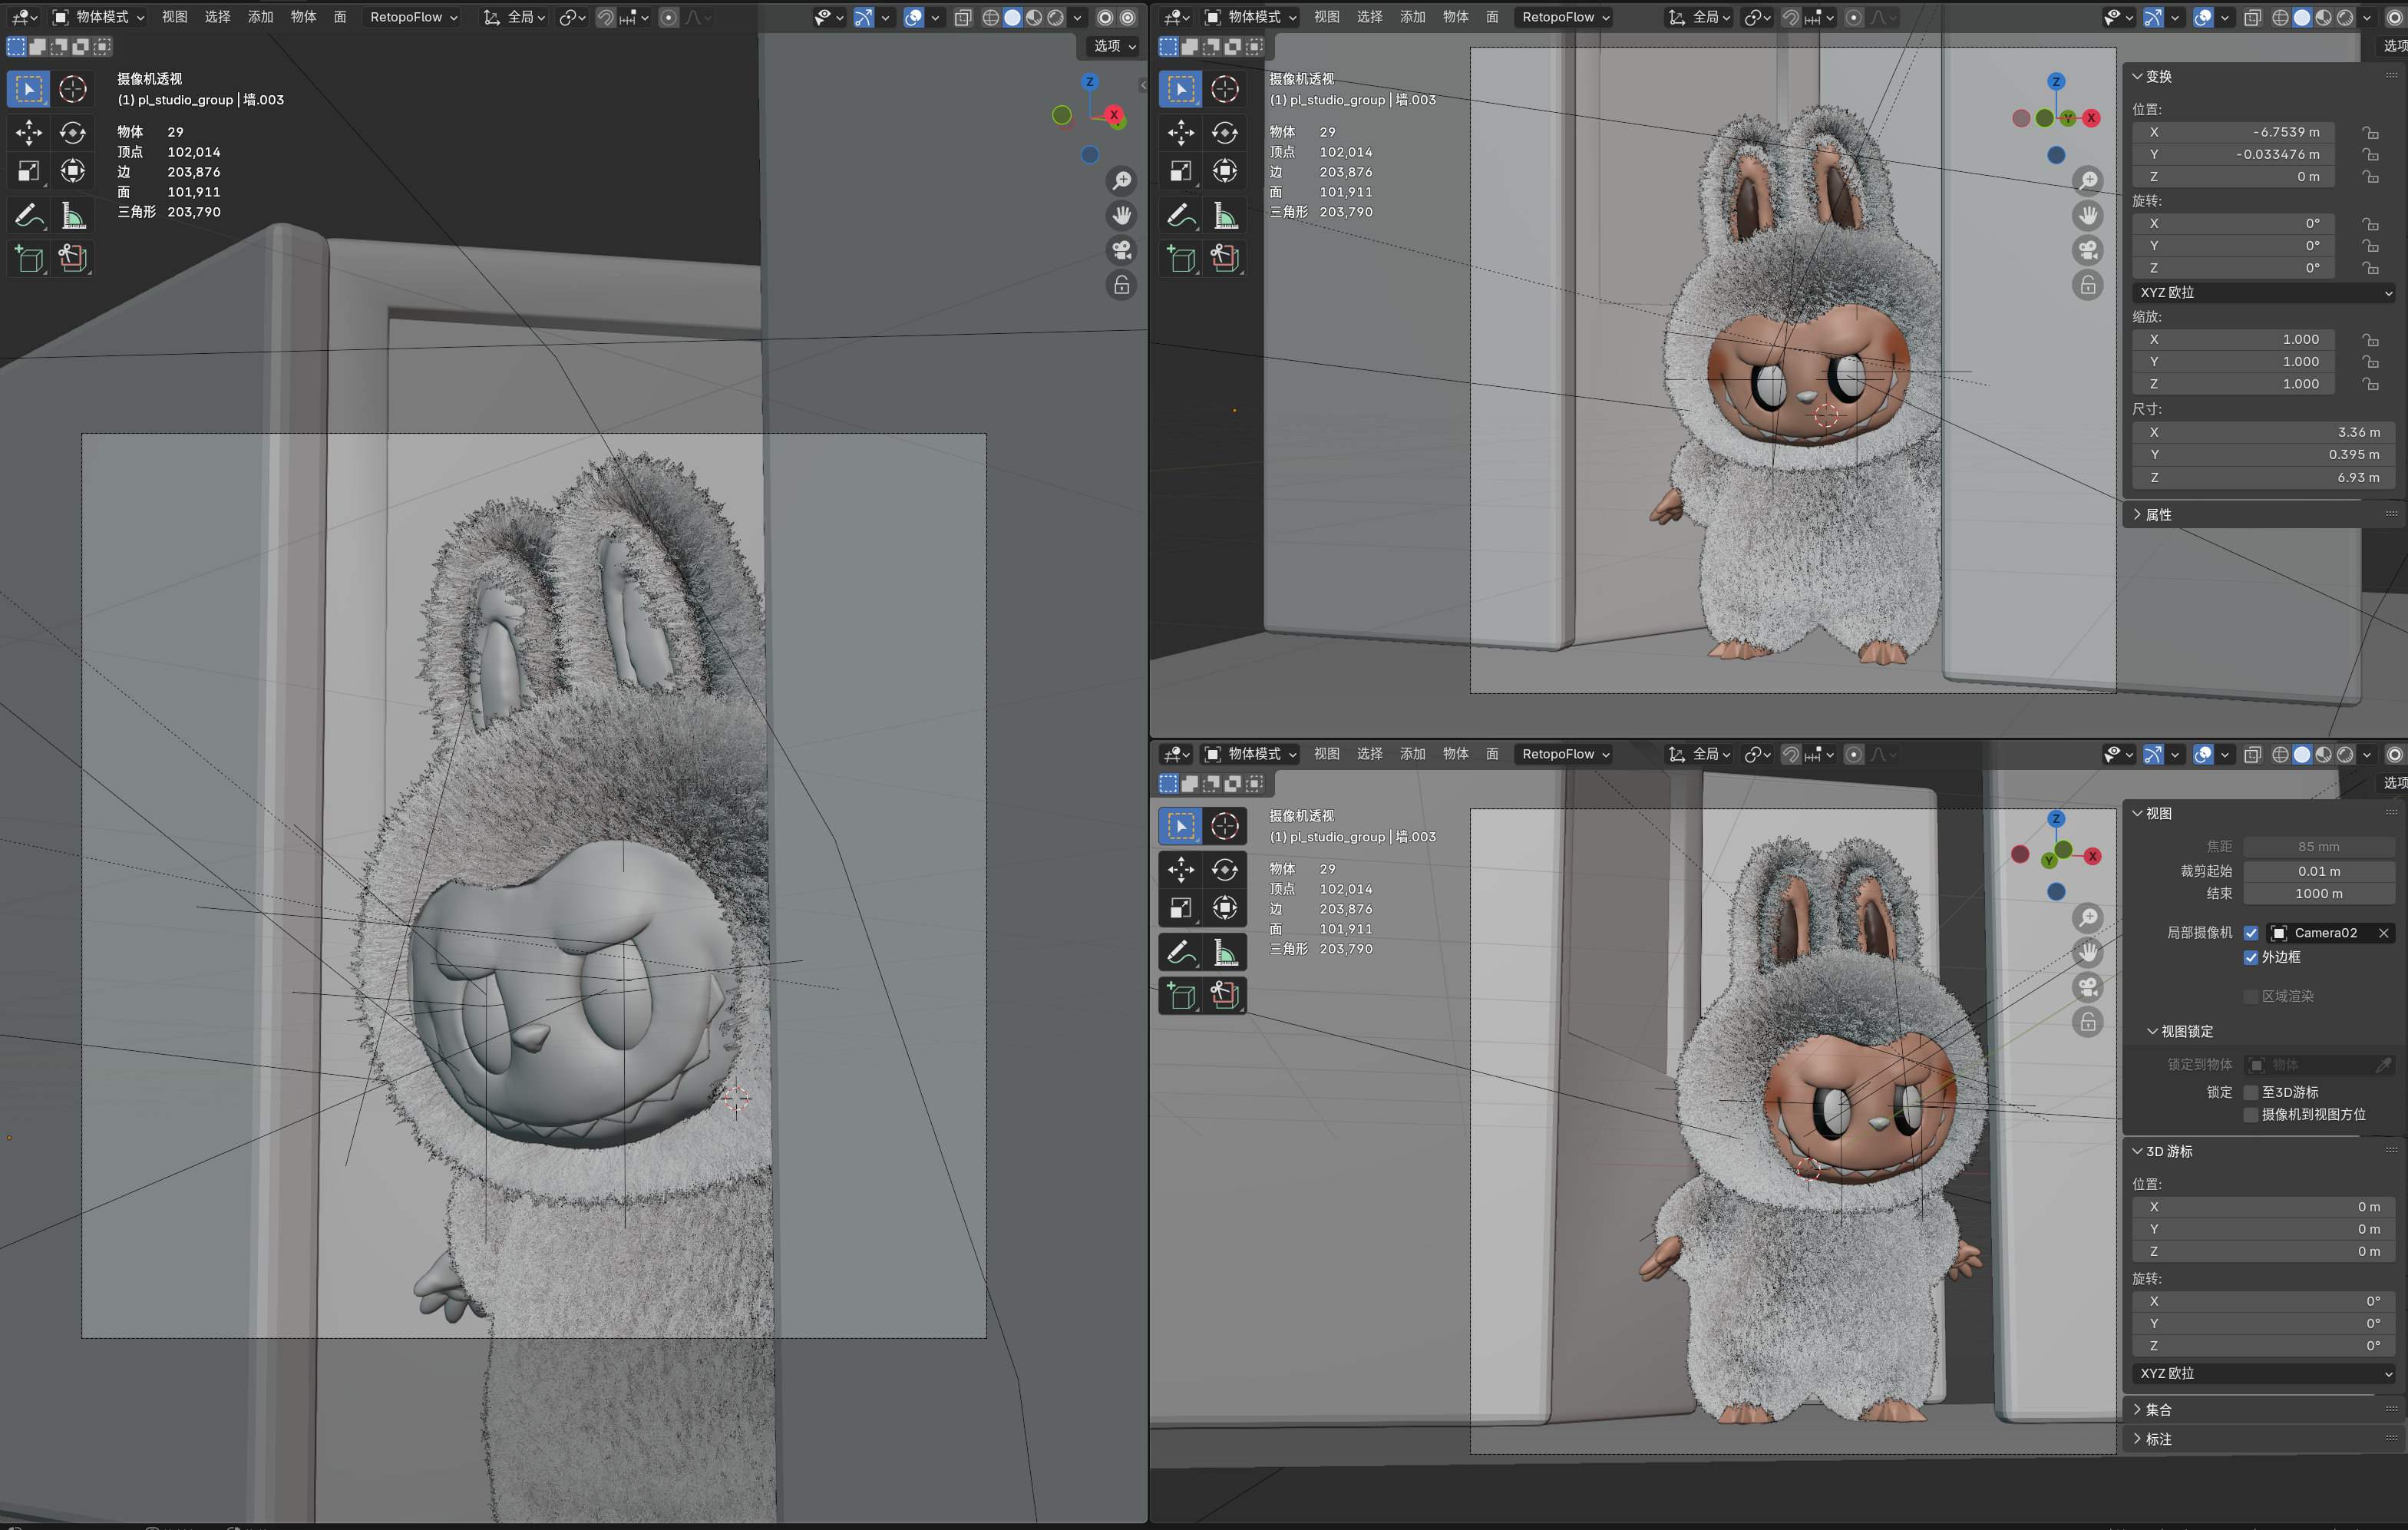Clear the Camera02 local camera field

pyautogui.click(x=2383, y=933)
